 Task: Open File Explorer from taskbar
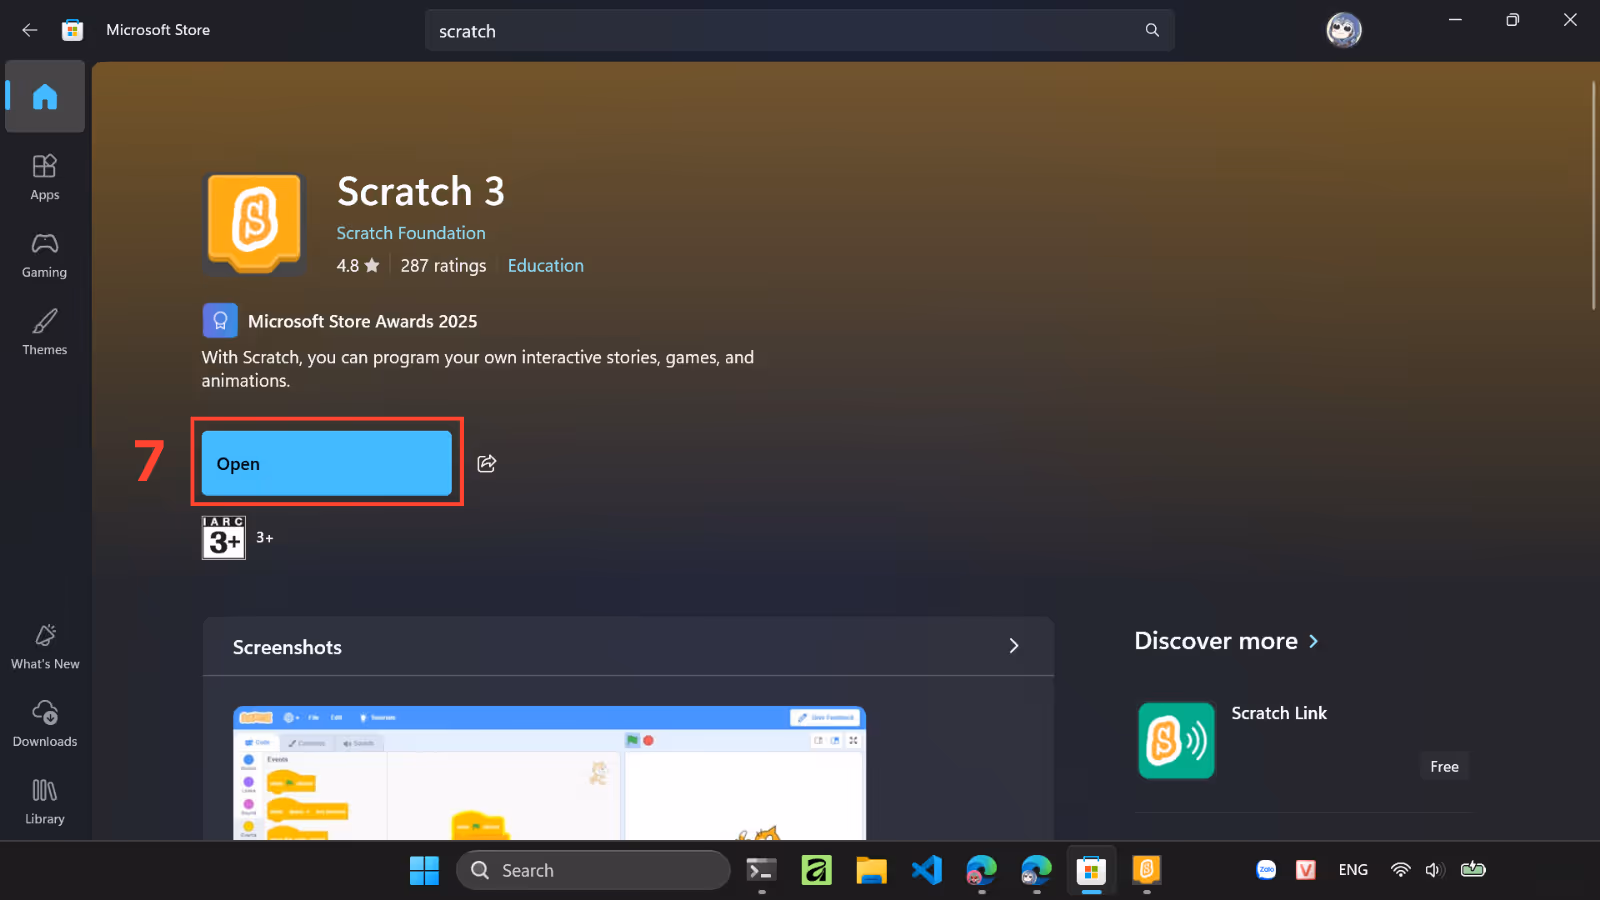coord(871,870)
